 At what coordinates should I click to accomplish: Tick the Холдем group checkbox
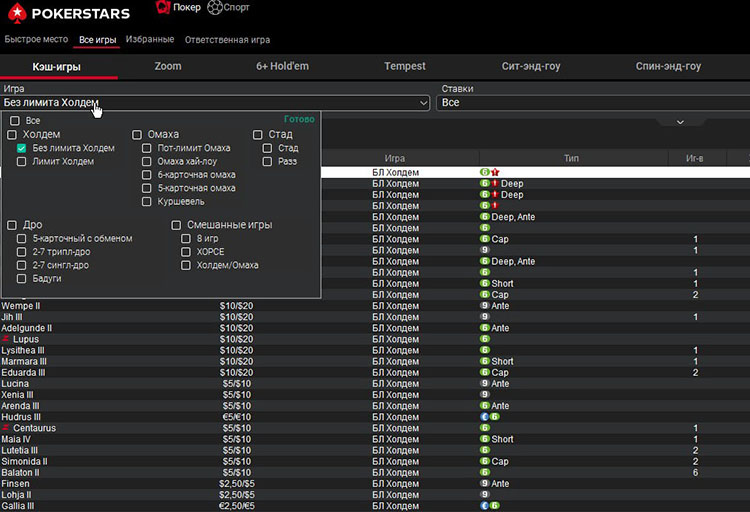coord(12,134)
